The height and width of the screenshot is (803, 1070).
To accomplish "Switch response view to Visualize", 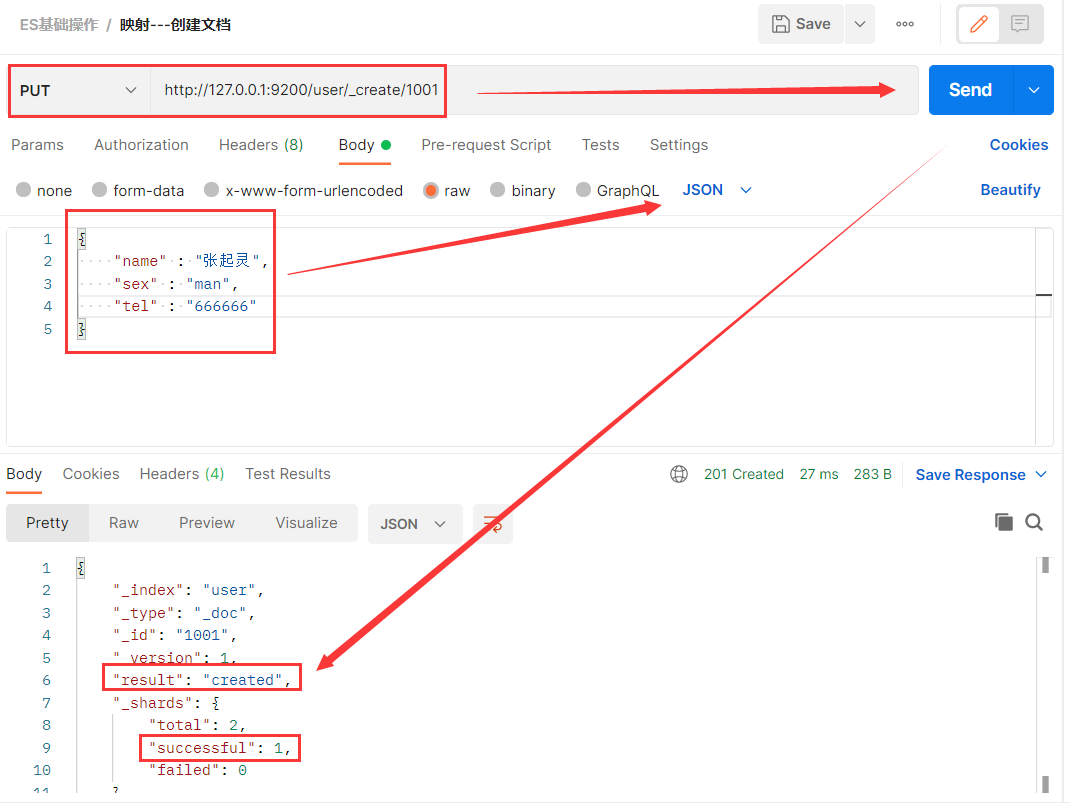I will [x=306, y=523].
